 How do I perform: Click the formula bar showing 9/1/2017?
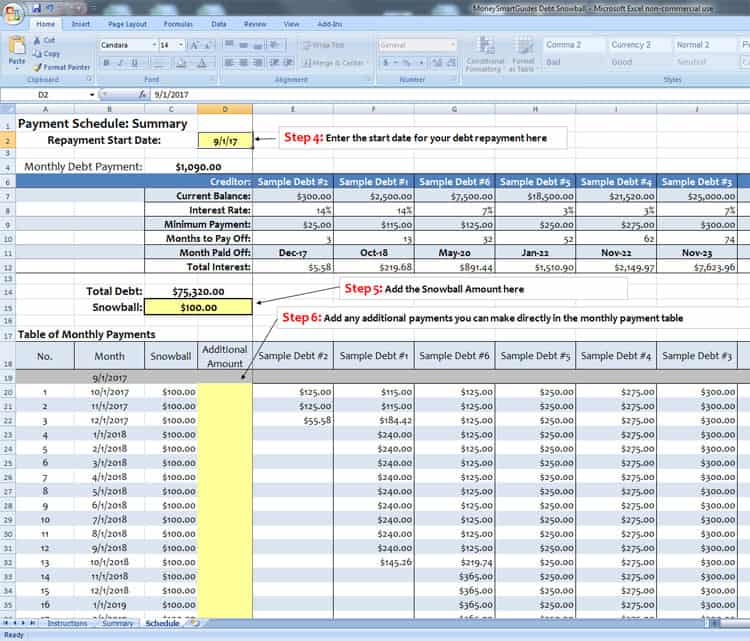point(450,95)
